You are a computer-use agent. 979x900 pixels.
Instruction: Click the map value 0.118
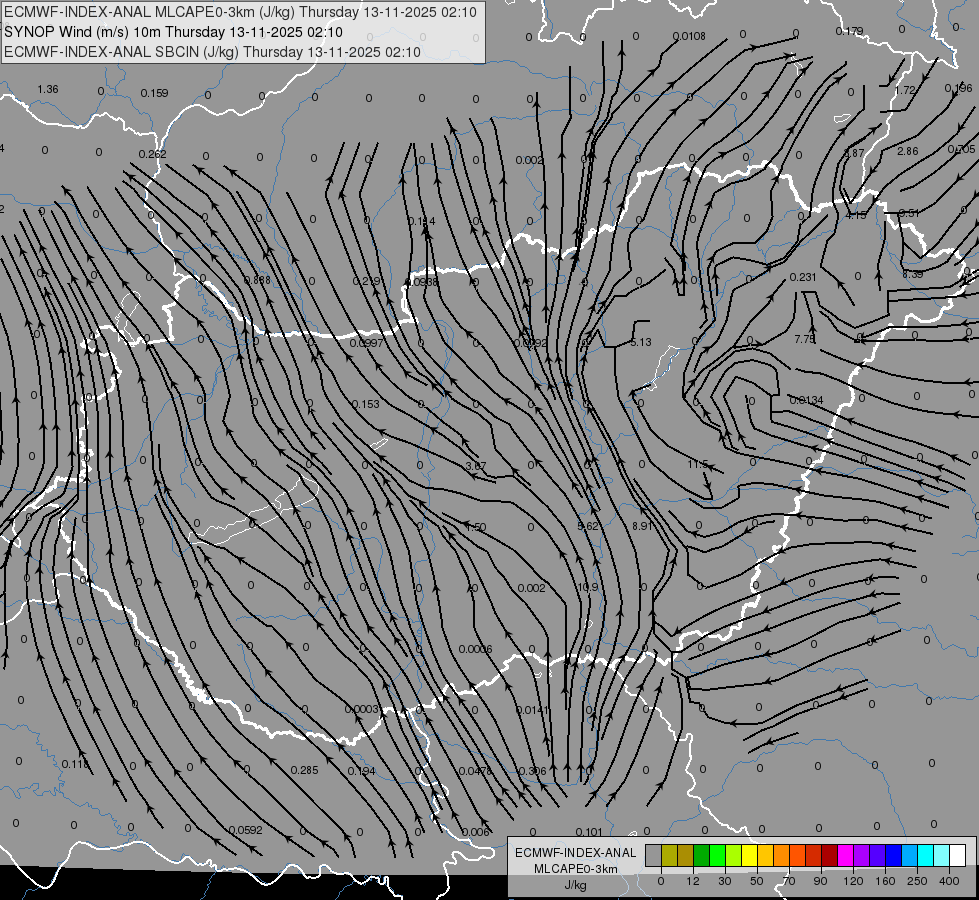click(x=76, y=764)
